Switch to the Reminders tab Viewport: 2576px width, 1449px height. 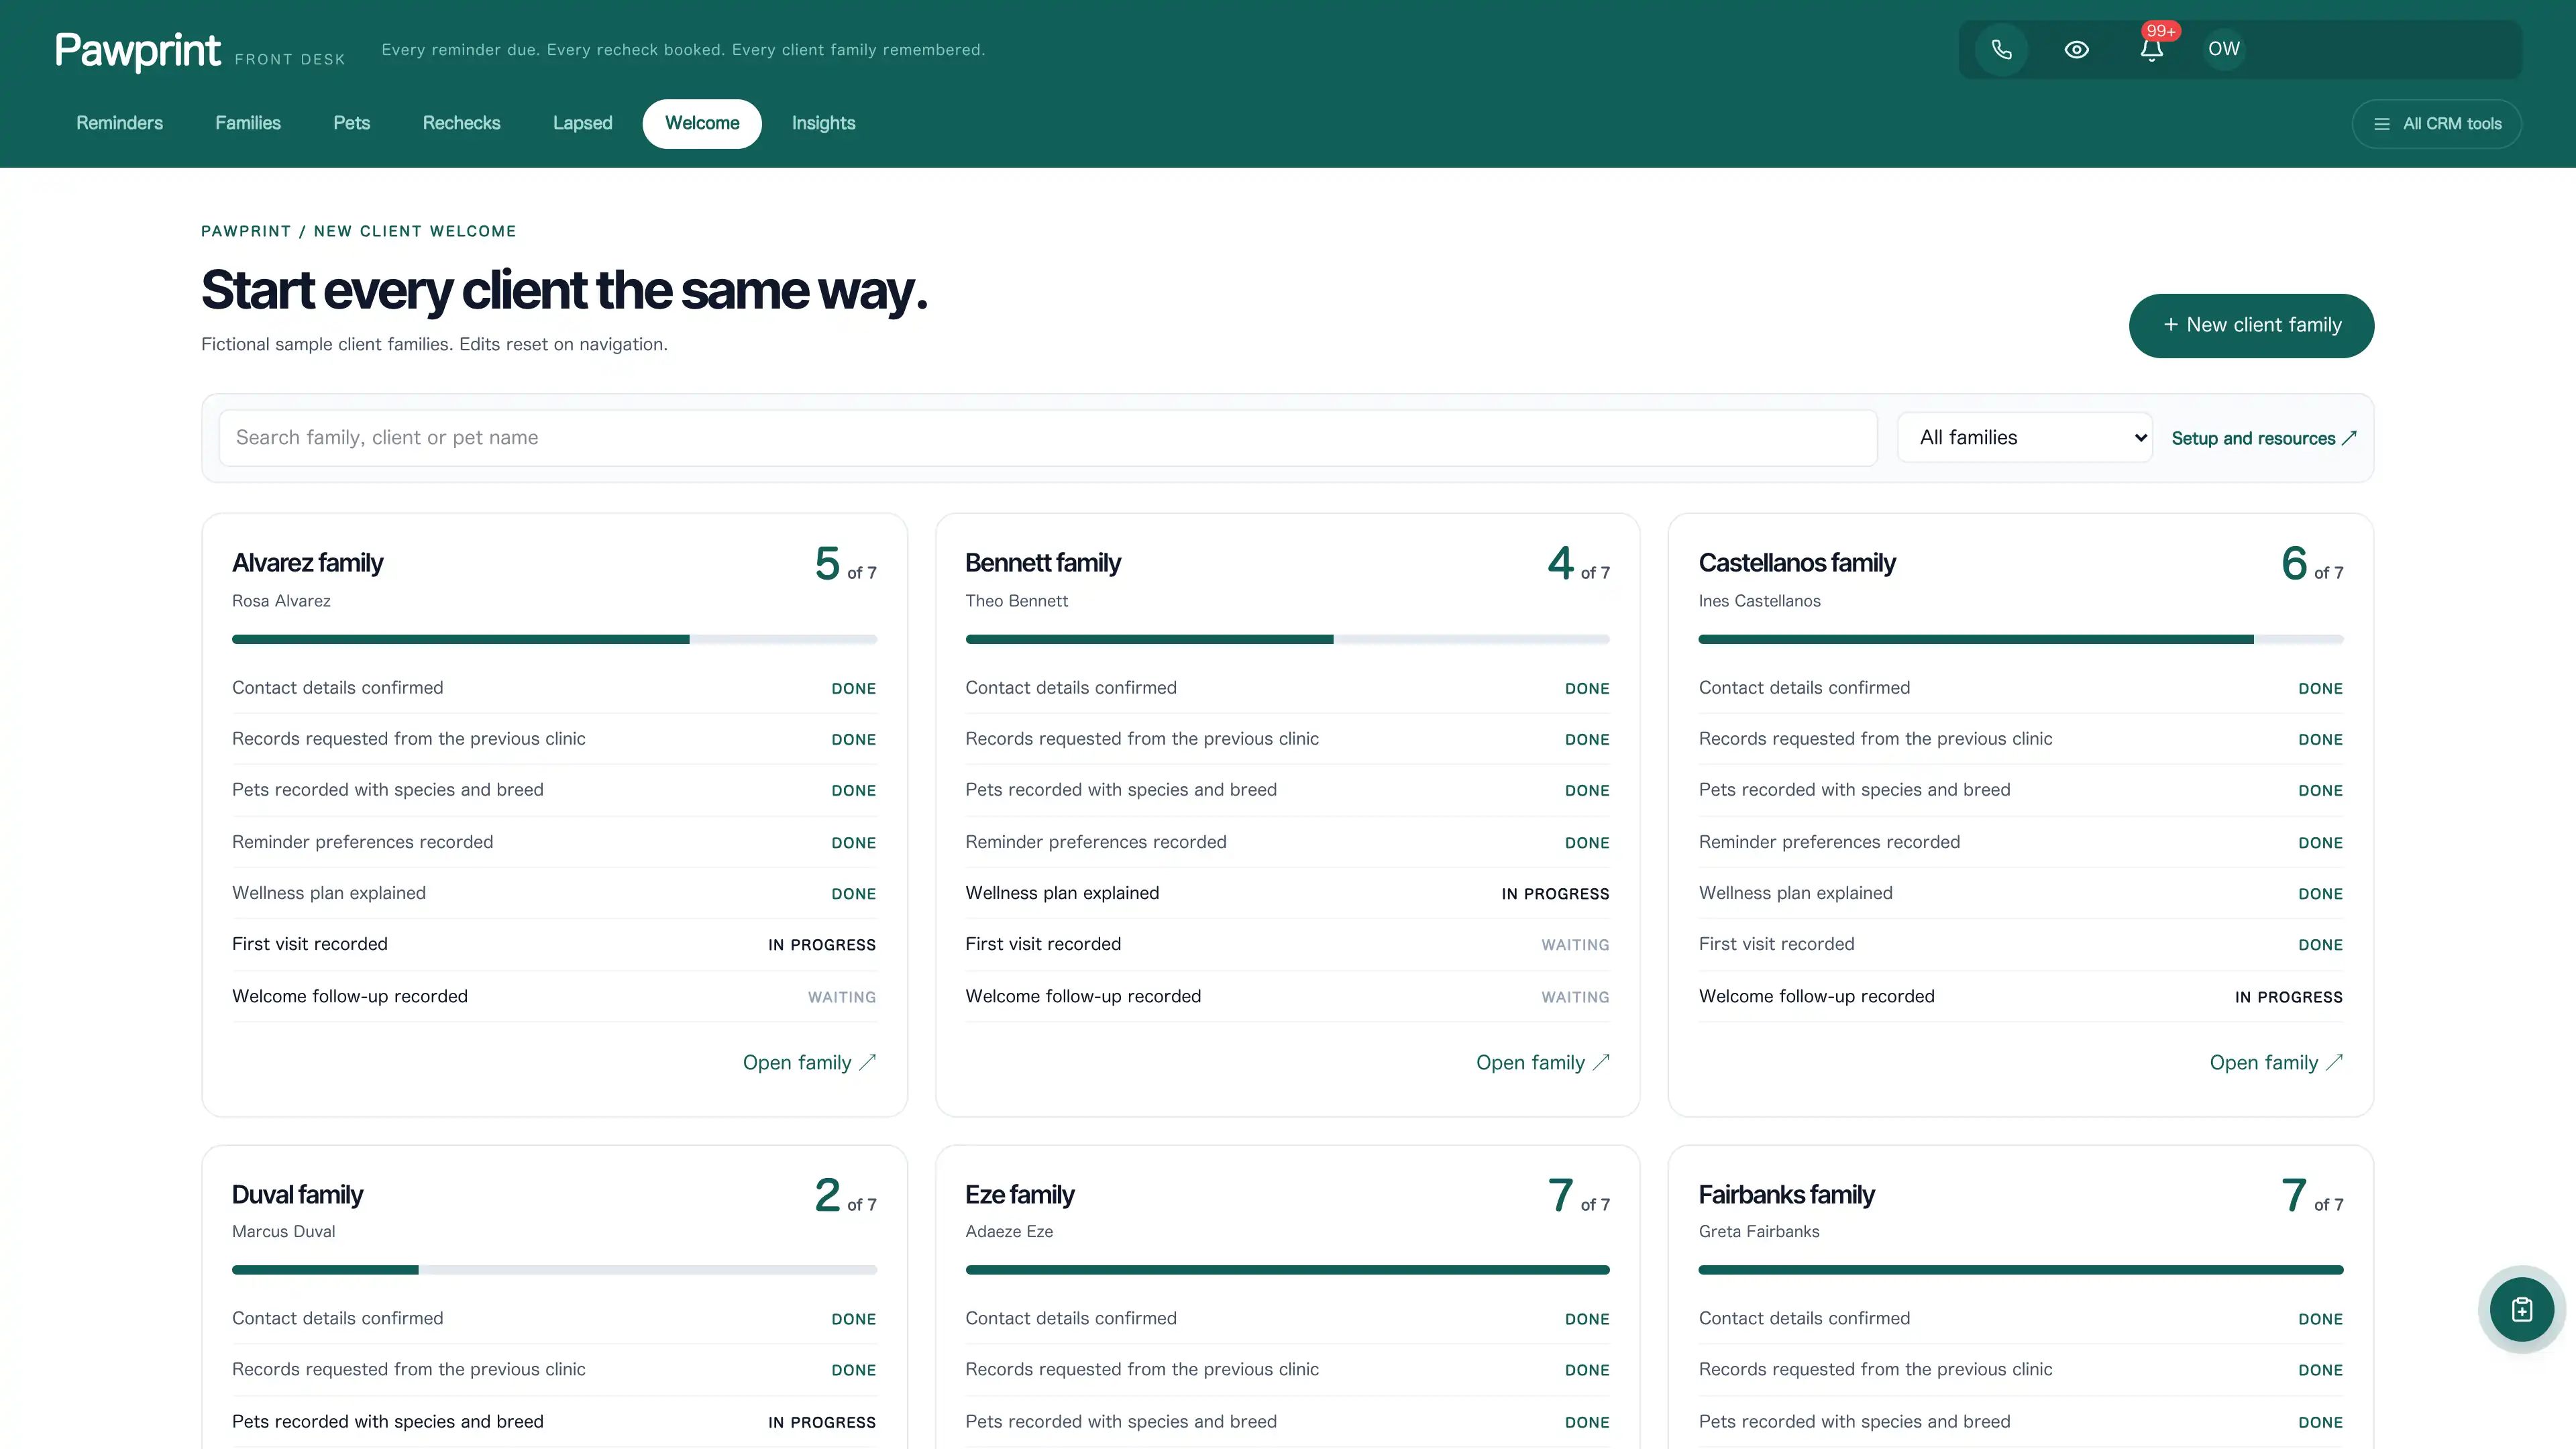[x=119, y=123]
